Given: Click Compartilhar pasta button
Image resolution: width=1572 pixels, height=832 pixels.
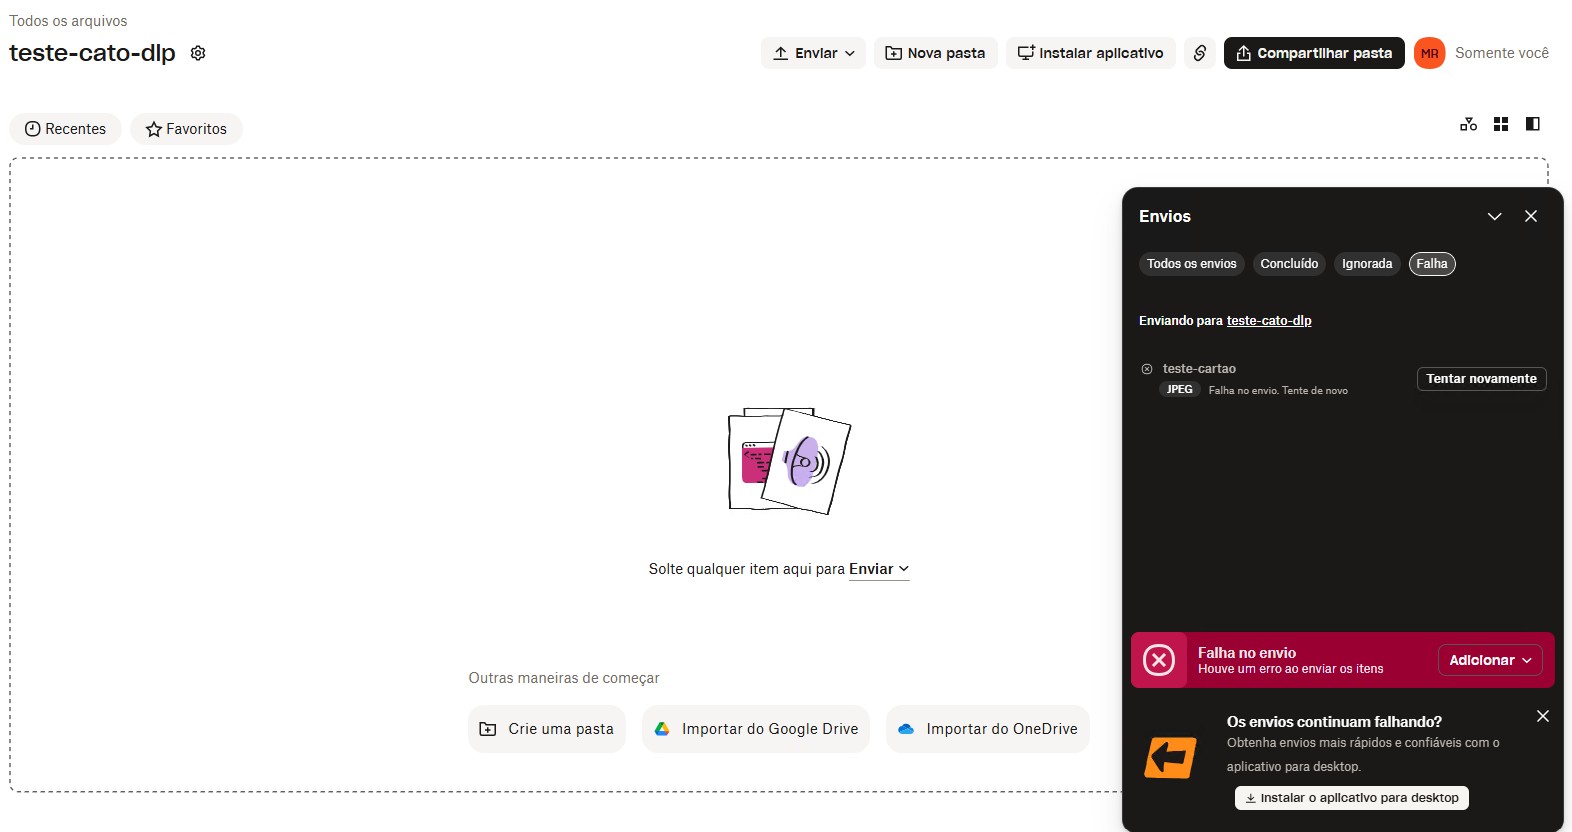Looking at the screenshot, I should point(1313,53).
